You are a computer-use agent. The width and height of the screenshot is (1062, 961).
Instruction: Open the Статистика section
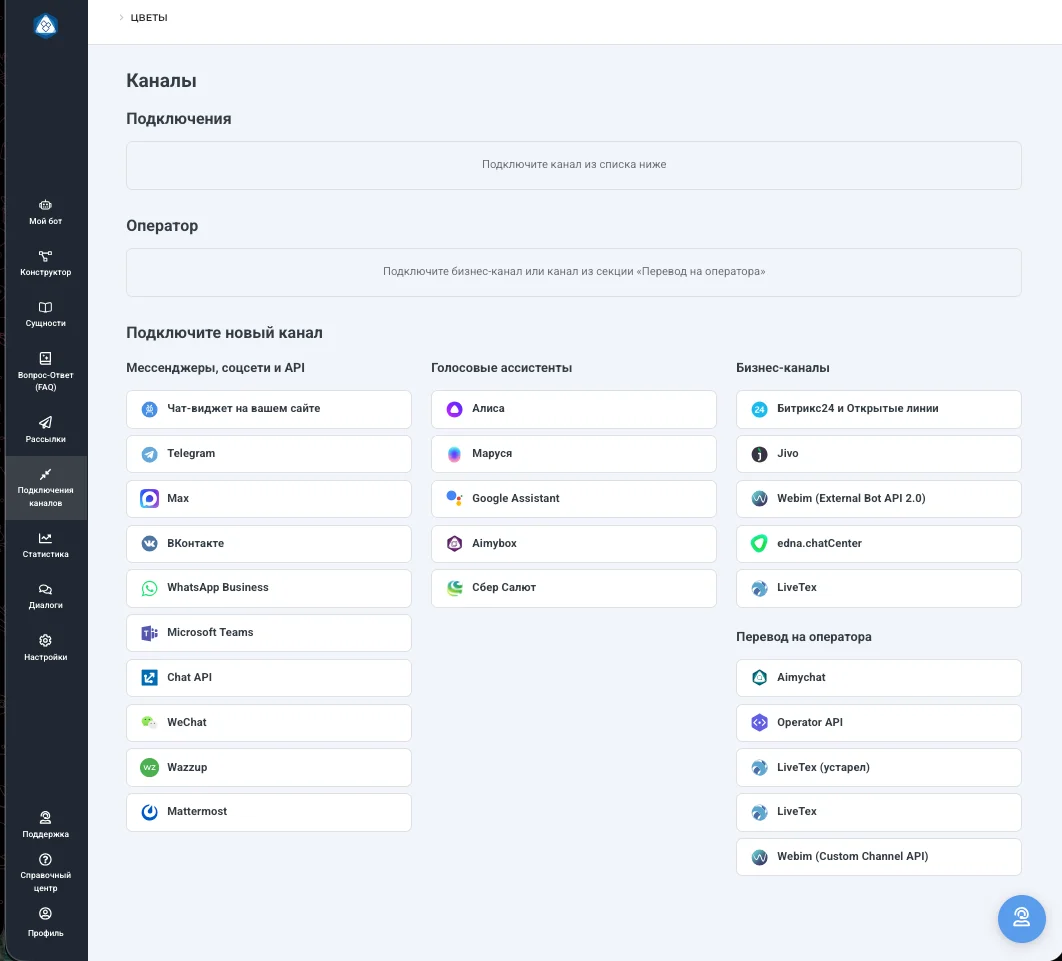(x=45, y=545)
